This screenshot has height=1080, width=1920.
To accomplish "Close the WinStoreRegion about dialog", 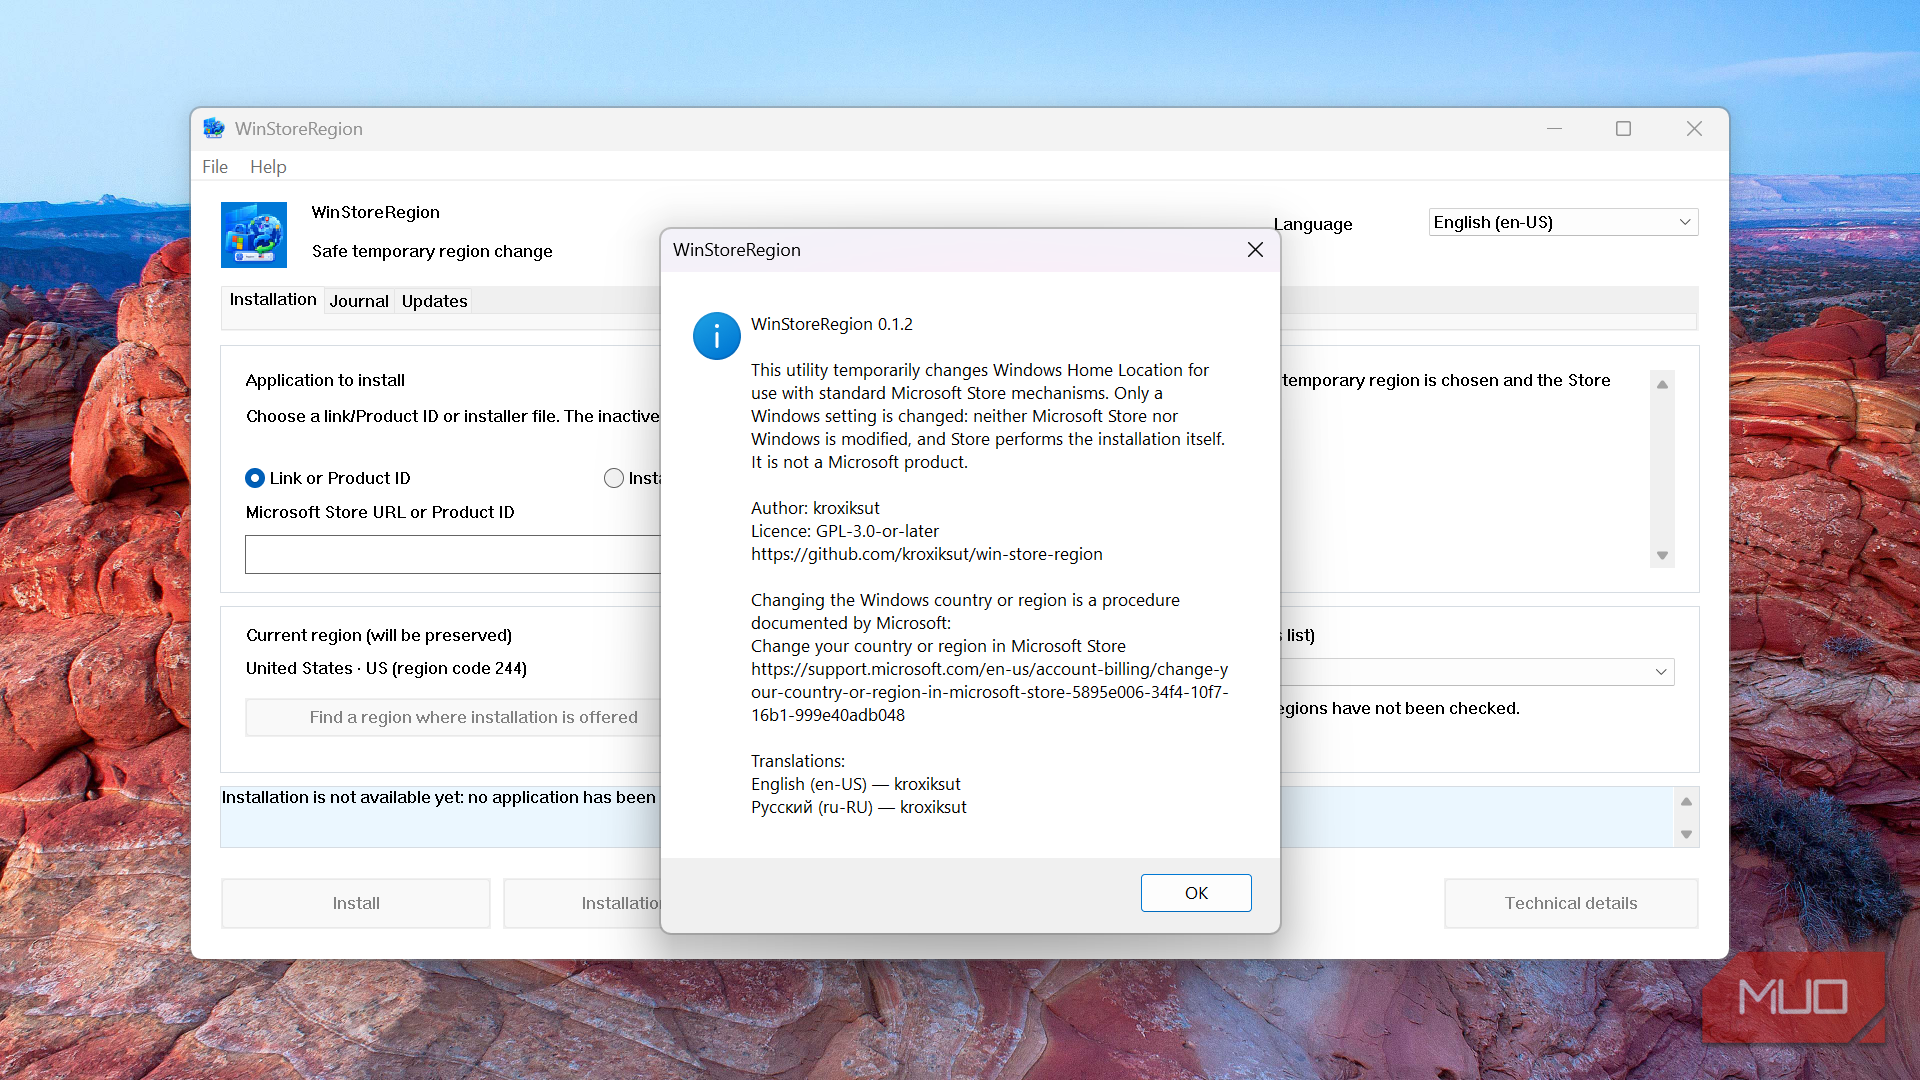I will (1255, 250).
